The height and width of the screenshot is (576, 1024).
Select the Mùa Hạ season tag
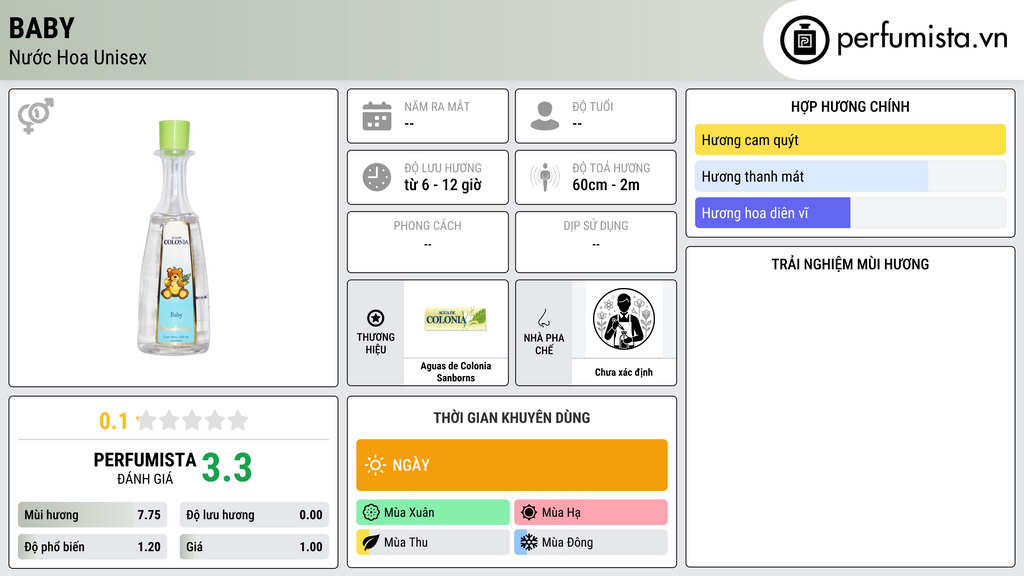coord(591,513)
